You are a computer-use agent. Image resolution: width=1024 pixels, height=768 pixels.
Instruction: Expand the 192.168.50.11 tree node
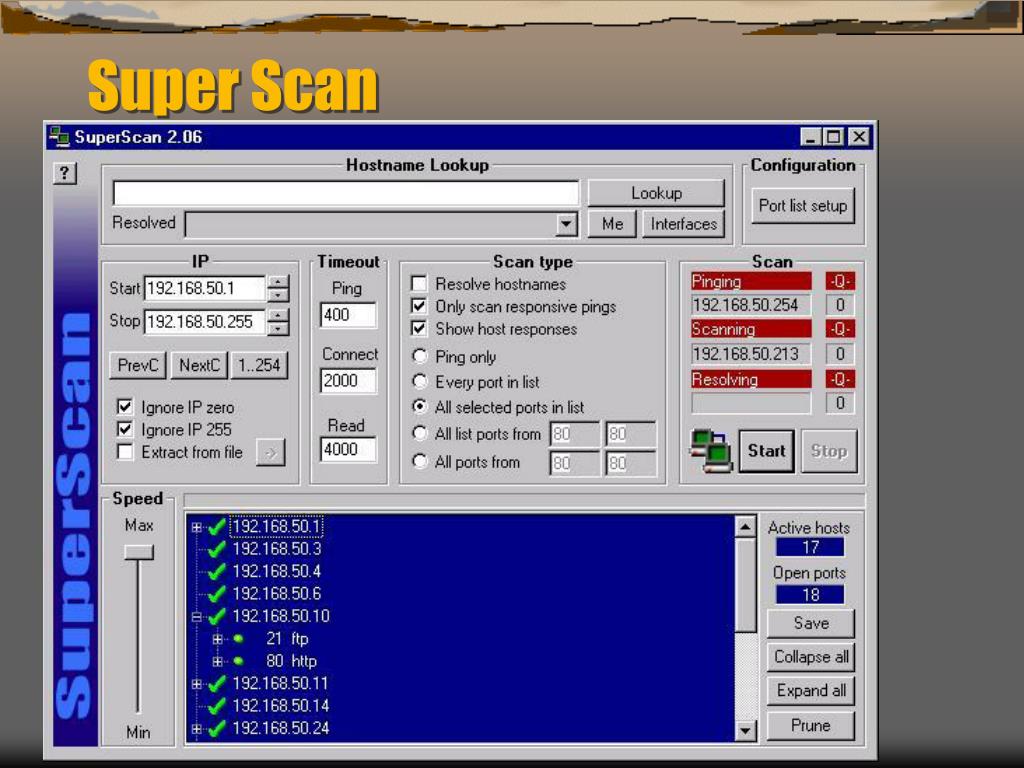coord(197,684)
